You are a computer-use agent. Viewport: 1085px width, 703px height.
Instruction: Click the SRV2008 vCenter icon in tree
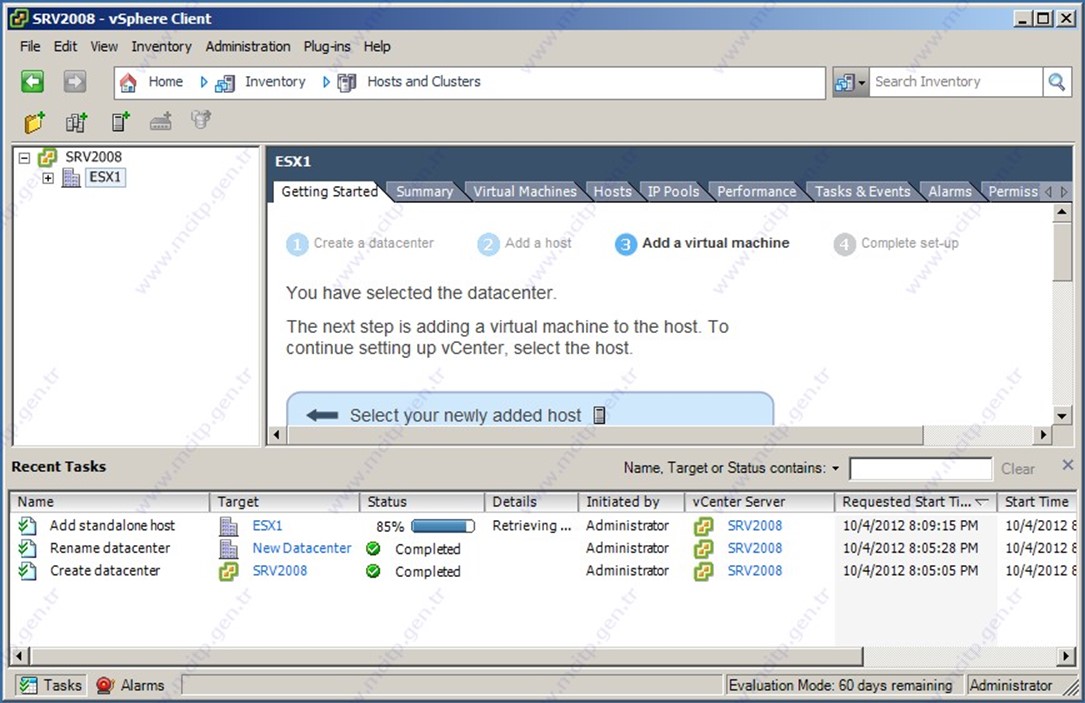47,157
